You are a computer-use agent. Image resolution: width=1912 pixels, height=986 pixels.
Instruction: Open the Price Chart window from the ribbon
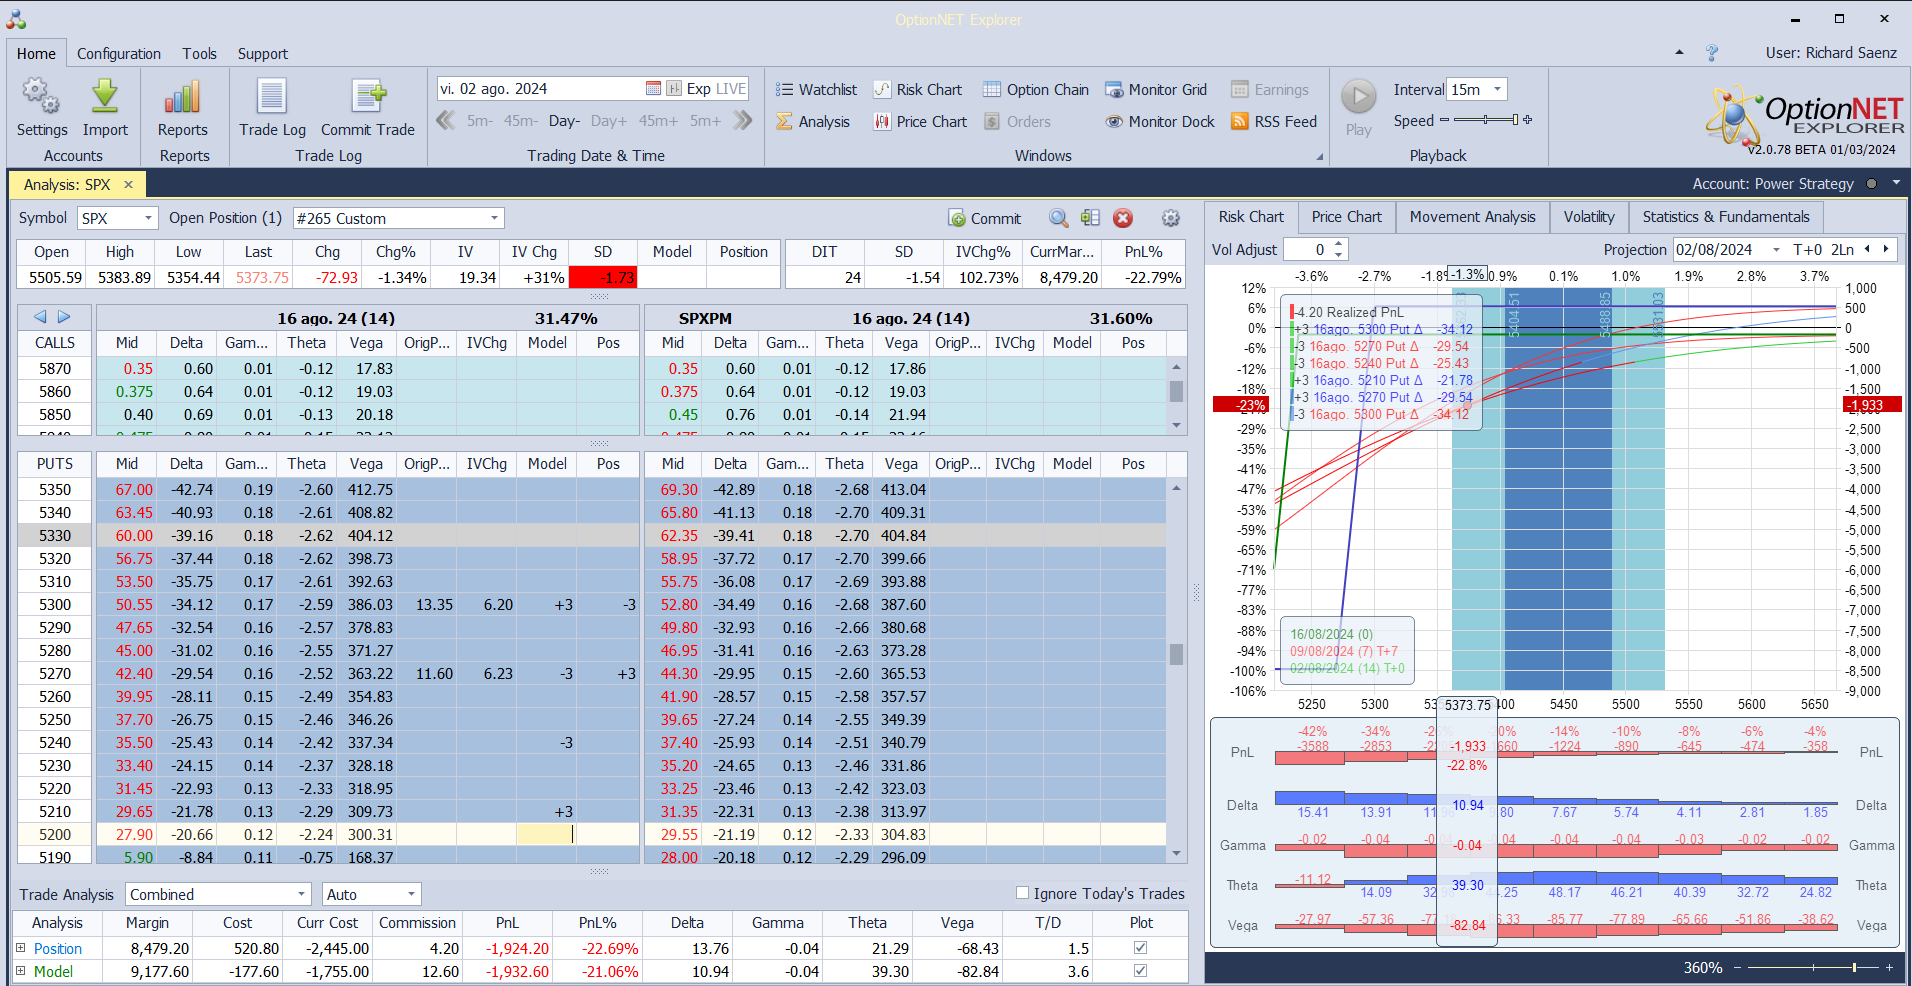pyautogui.click(x=920, y=122)
